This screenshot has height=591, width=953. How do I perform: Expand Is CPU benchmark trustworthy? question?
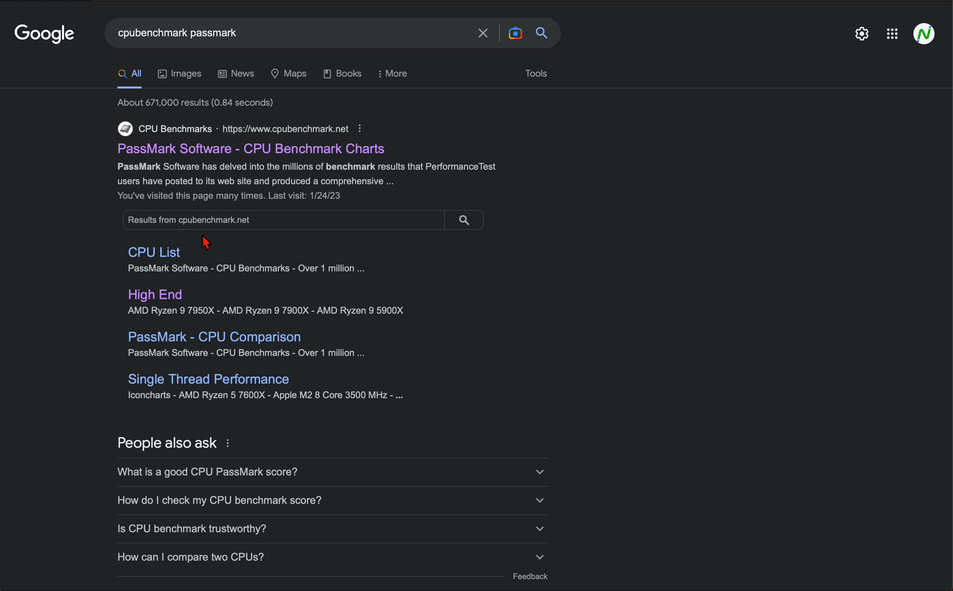[x=332, y=529]
